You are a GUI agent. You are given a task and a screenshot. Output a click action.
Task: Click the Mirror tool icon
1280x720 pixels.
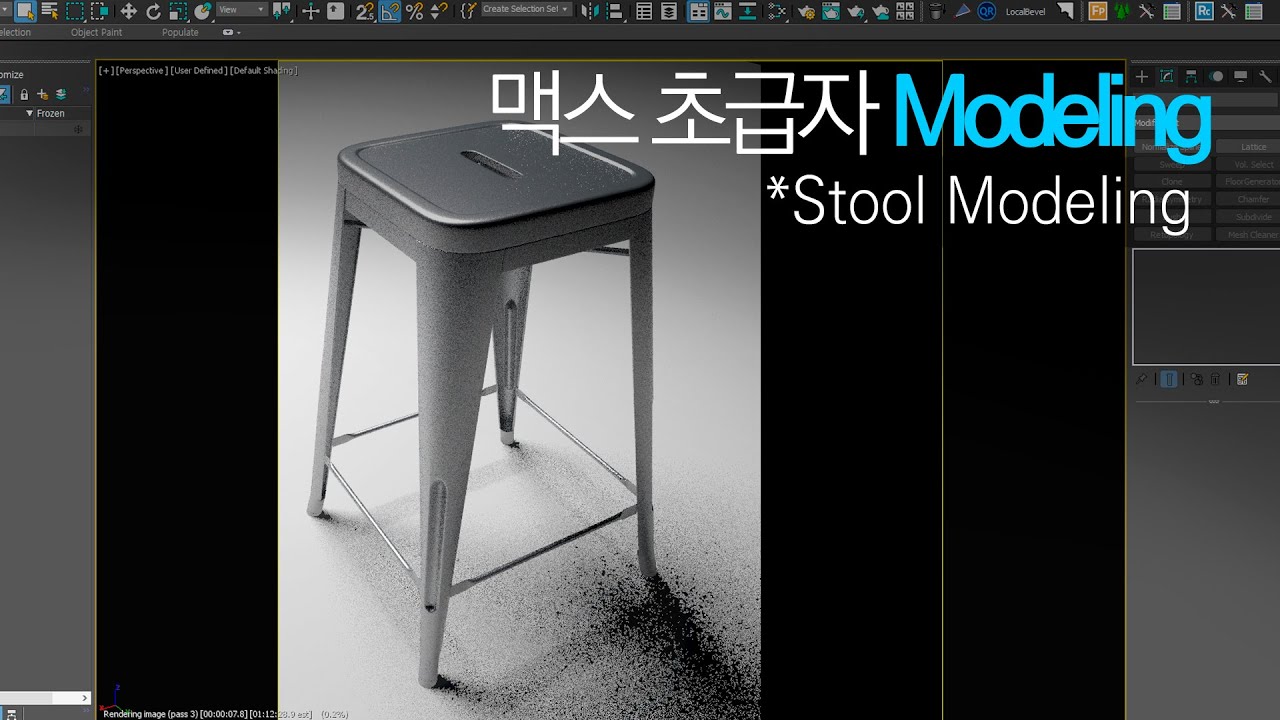click(590, 11)
